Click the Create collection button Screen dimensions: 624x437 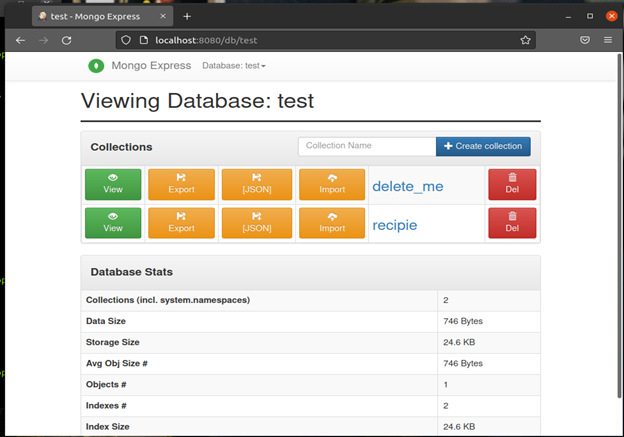pos(483,146)
